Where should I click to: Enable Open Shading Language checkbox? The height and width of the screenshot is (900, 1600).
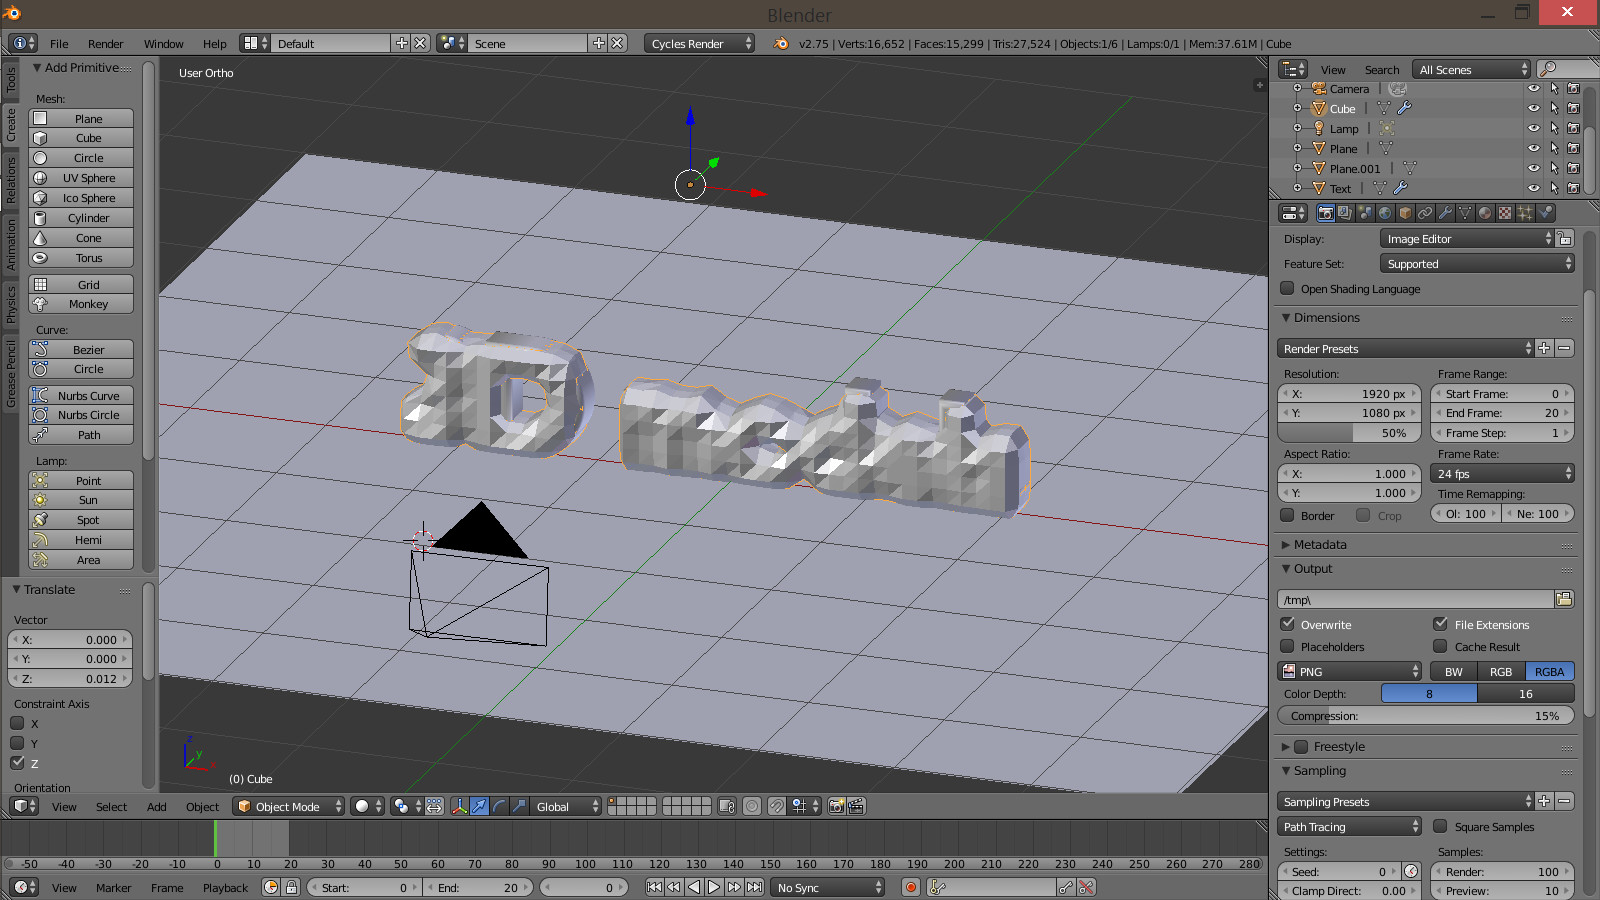(x=1288, y=288)
